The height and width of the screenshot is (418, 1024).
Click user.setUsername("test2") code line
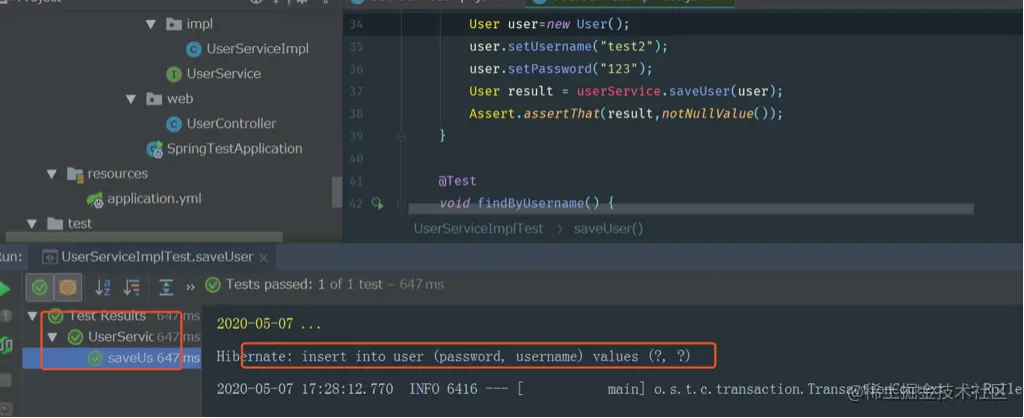pos(569,47)
